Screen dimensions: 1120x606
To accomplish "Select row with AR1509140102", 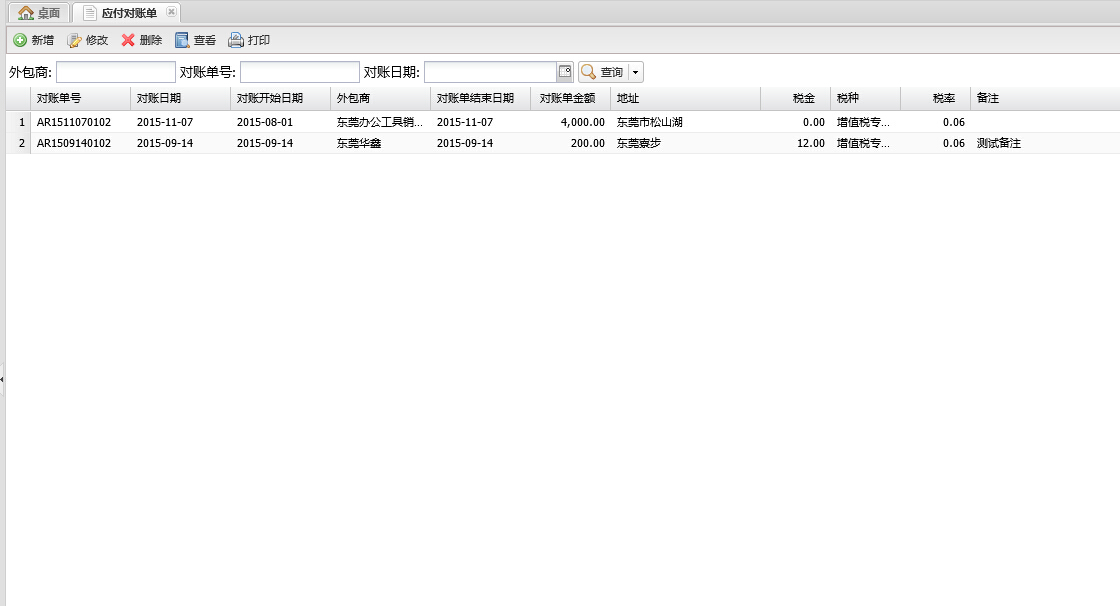I will (74, 143).
